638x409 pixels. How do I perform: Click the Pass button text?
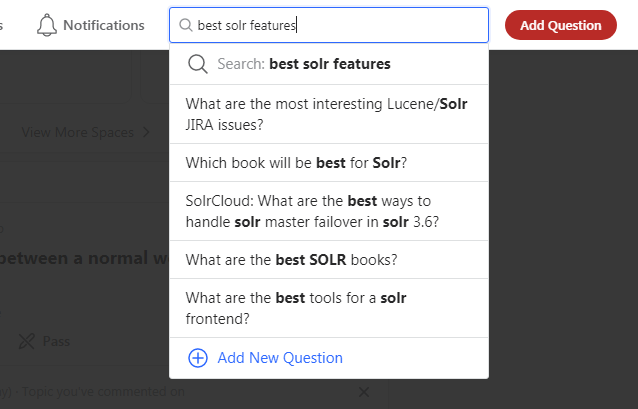tap(56, 341)
